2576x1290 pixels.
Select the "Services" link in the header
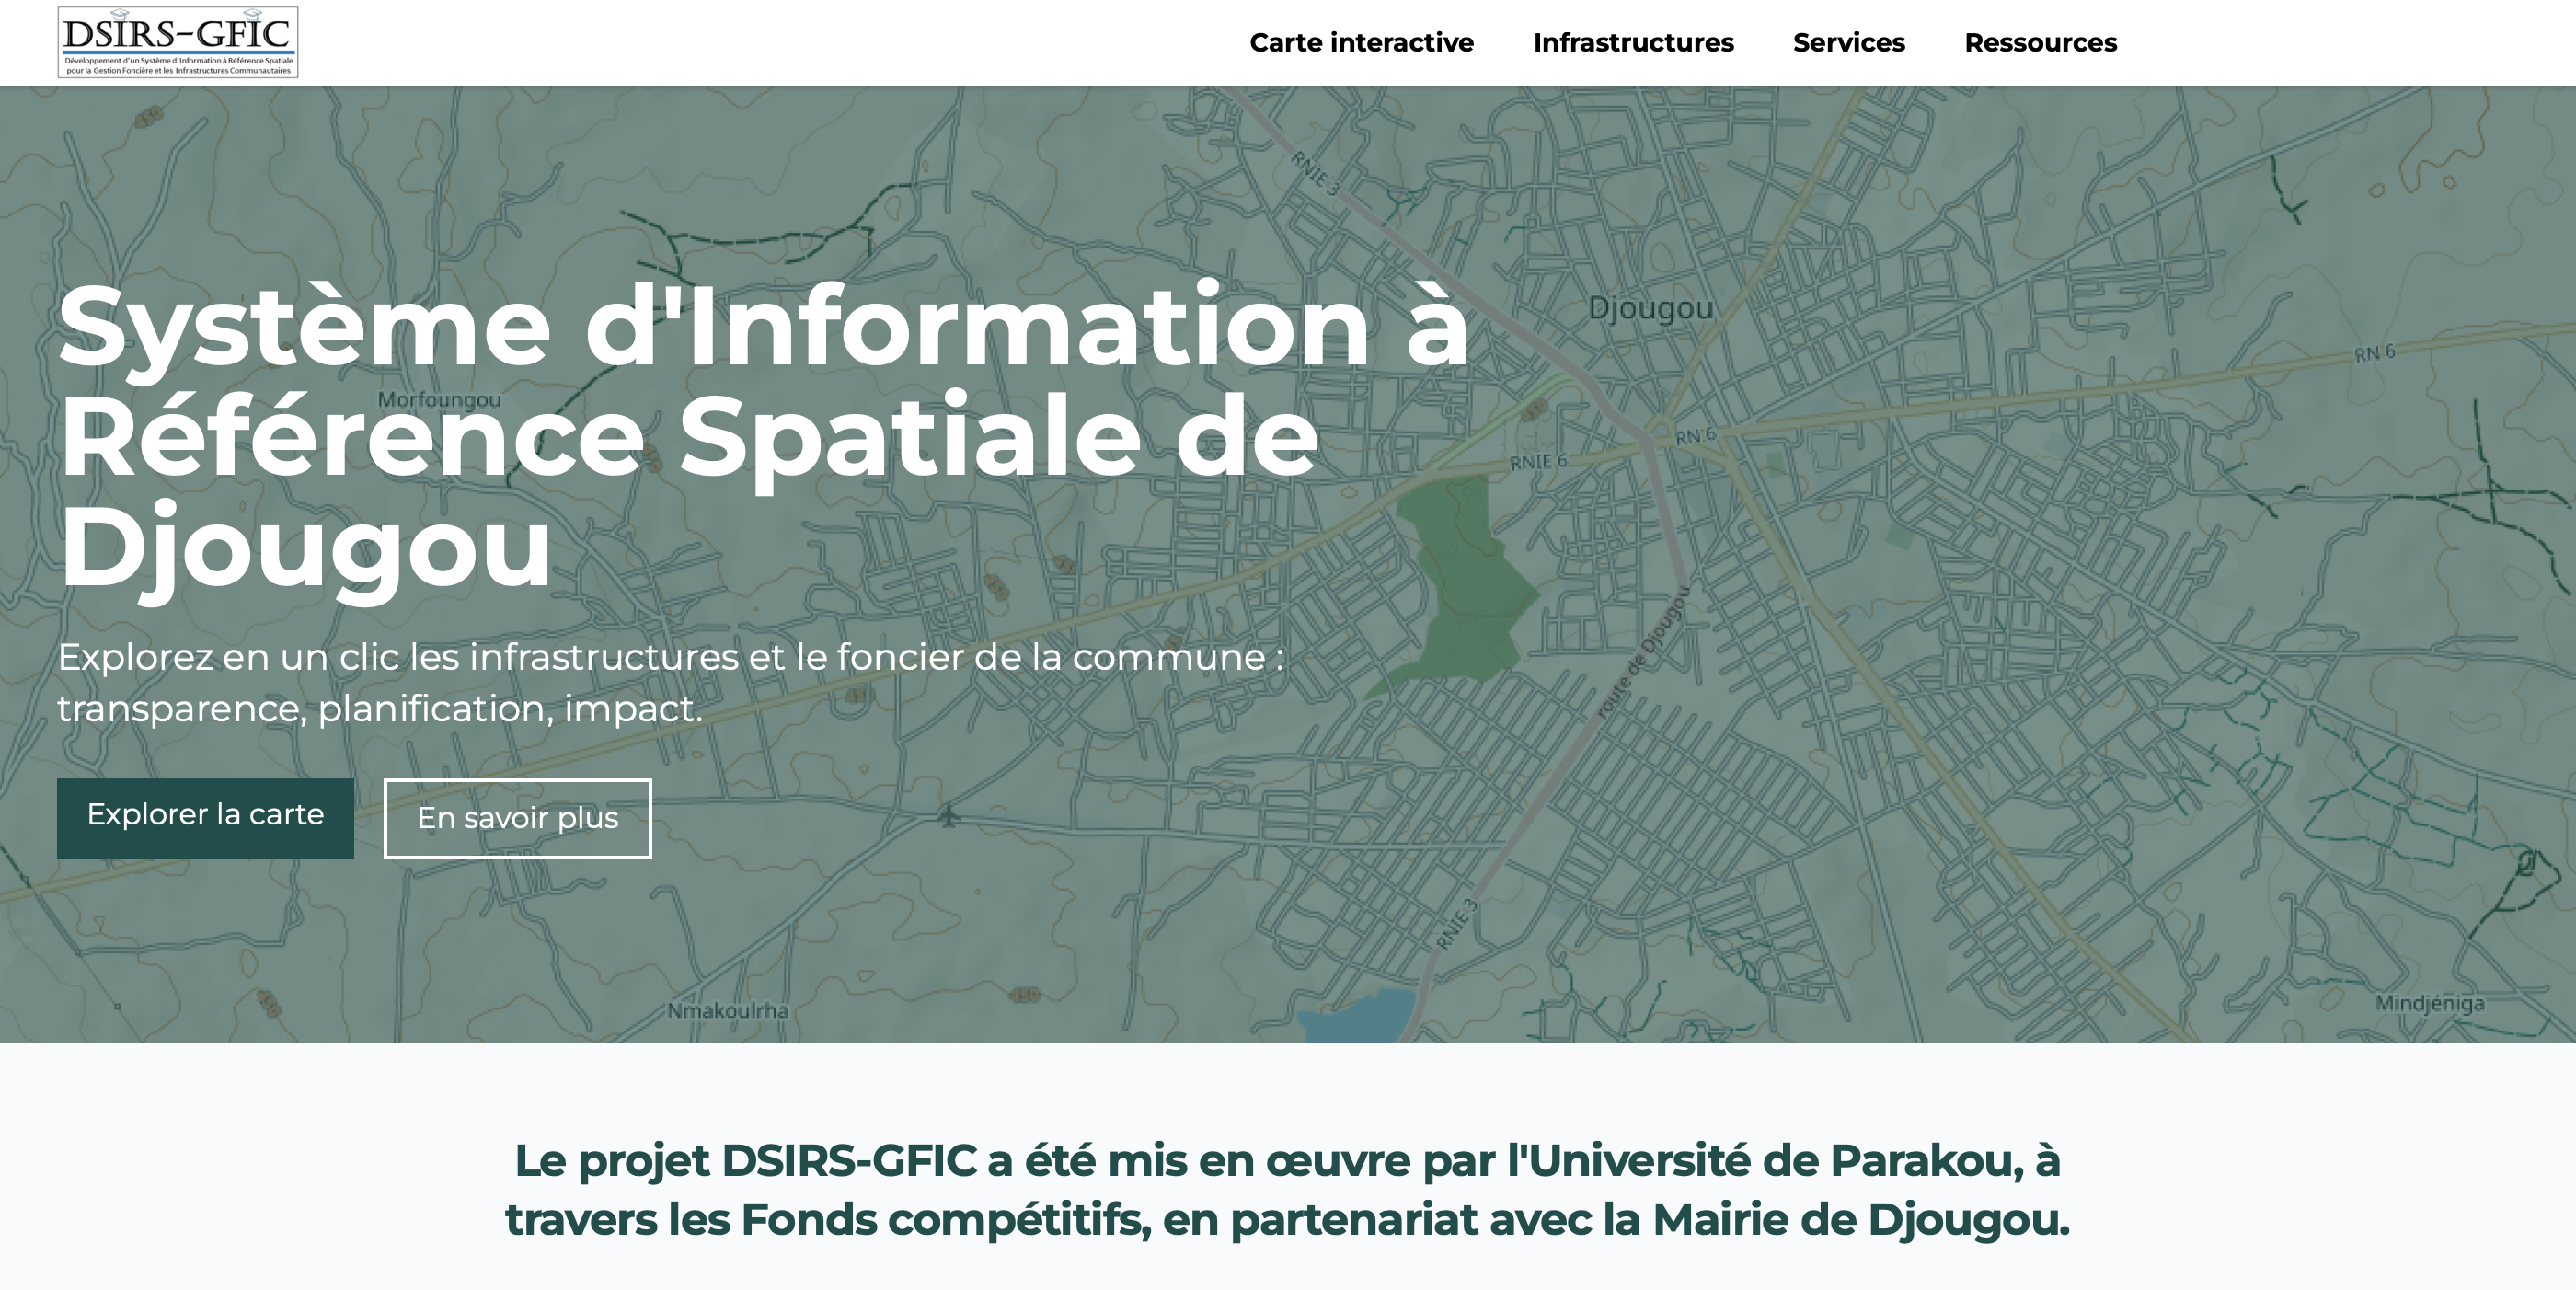[x=1849, y=43]
